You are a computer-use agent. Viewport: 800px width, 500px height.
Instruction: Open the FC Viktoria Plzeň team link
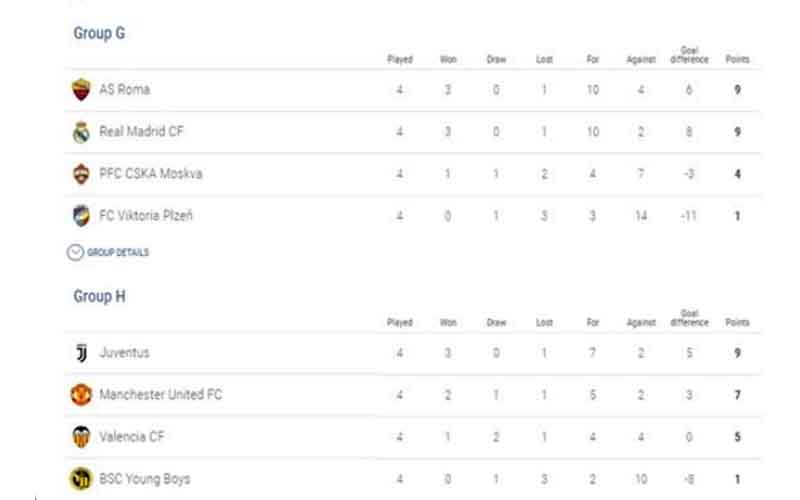click(x=146, y=216)
